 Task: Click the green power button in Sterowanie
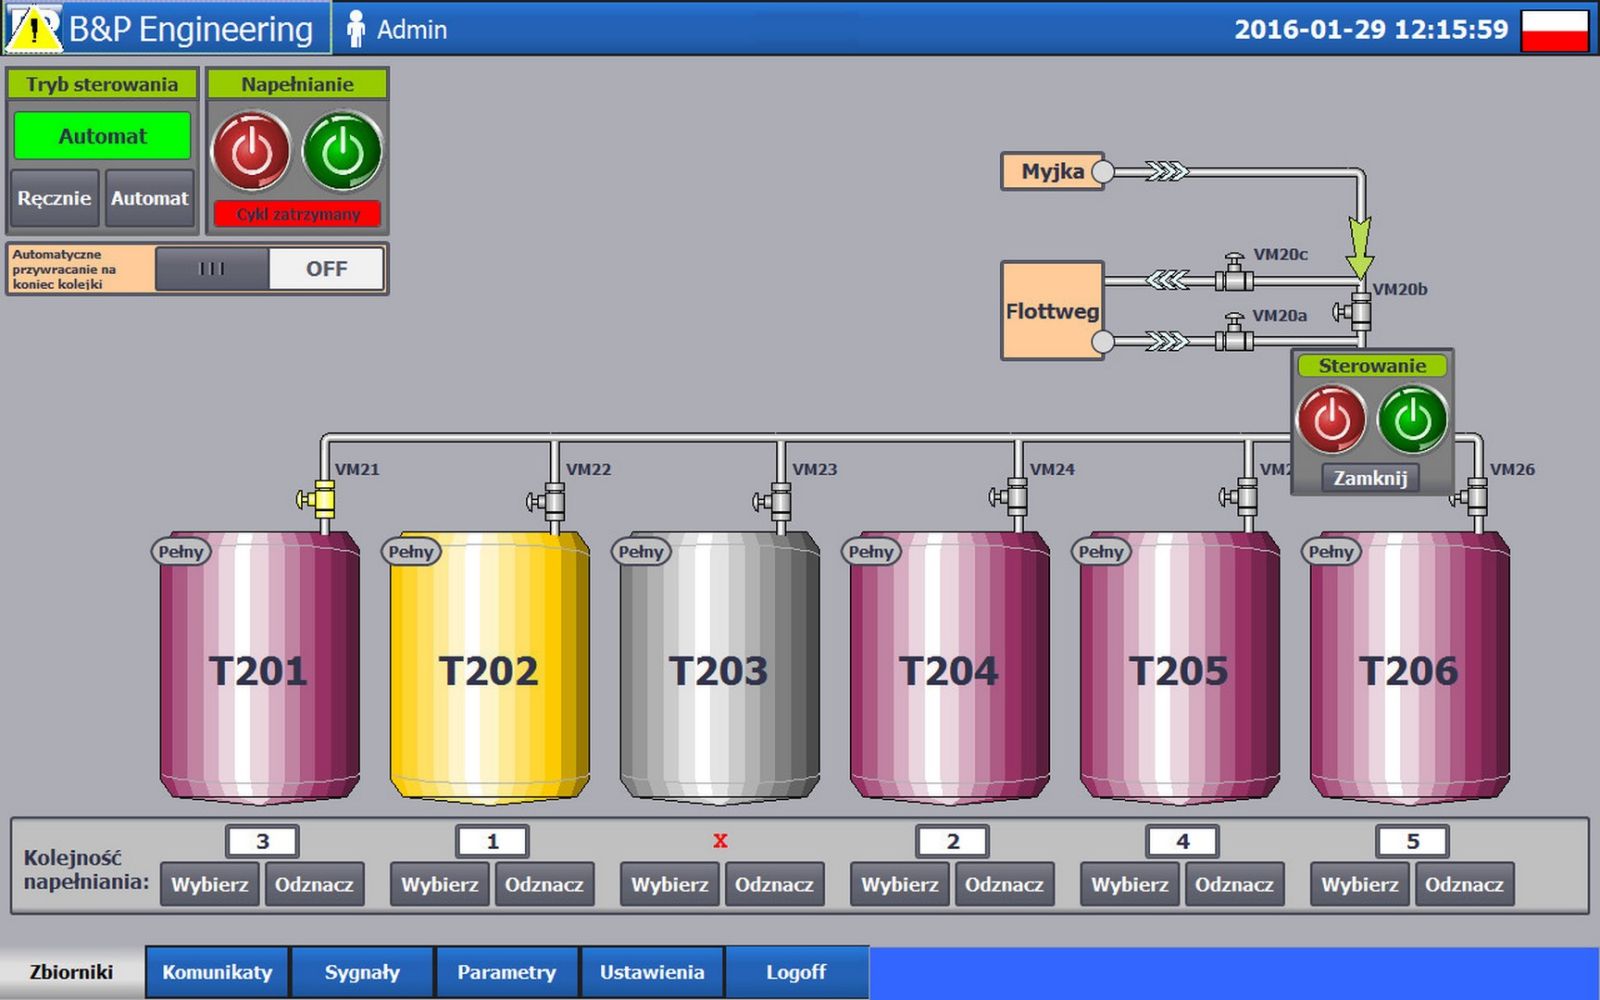coord(1412,419)
